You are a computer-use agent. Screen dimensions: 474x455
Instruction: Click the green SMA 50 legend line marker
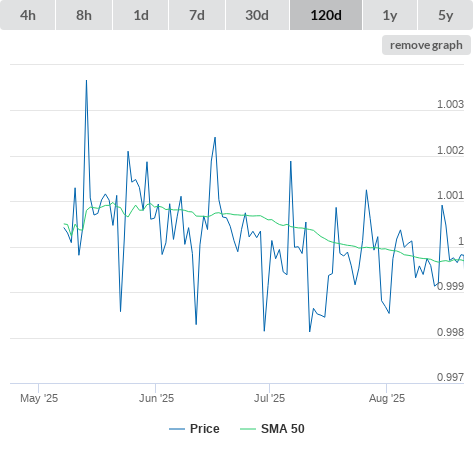click(248, 429)
